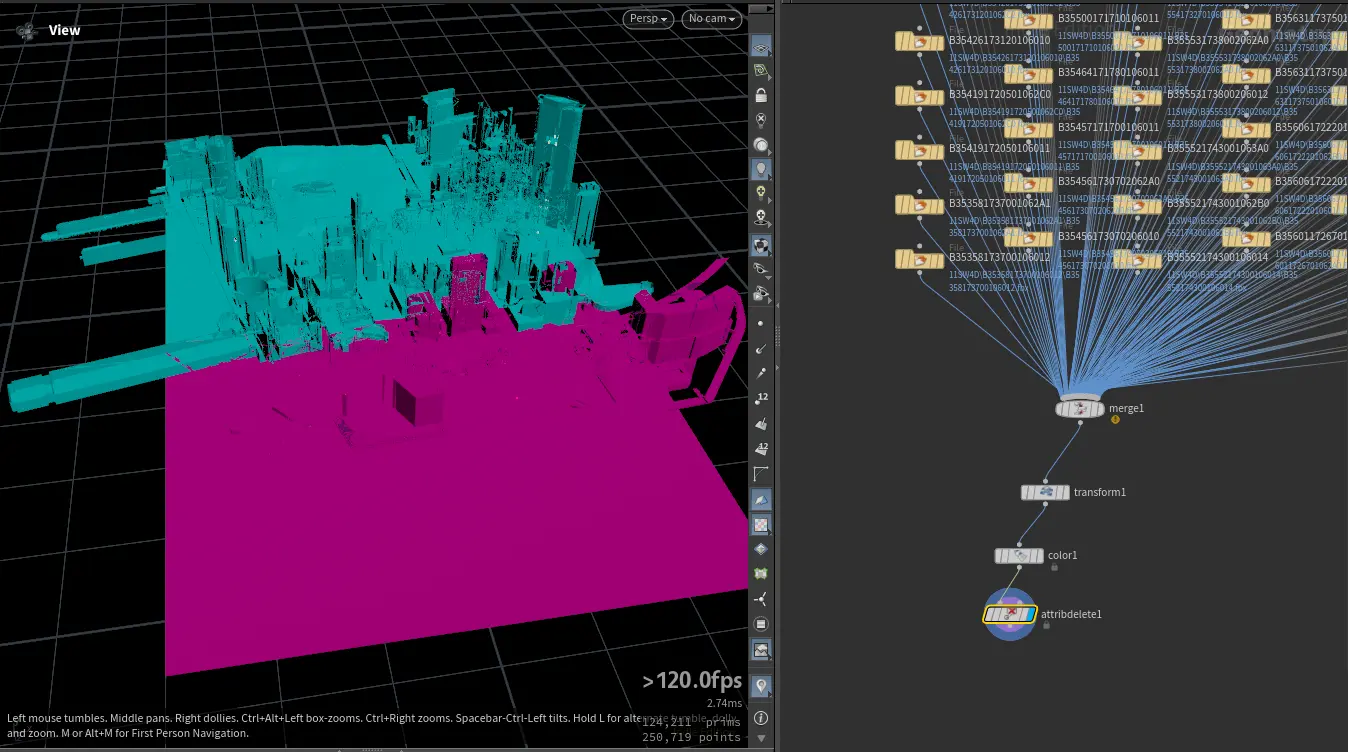Click the attribdelete1 node label

point(1071,614)
